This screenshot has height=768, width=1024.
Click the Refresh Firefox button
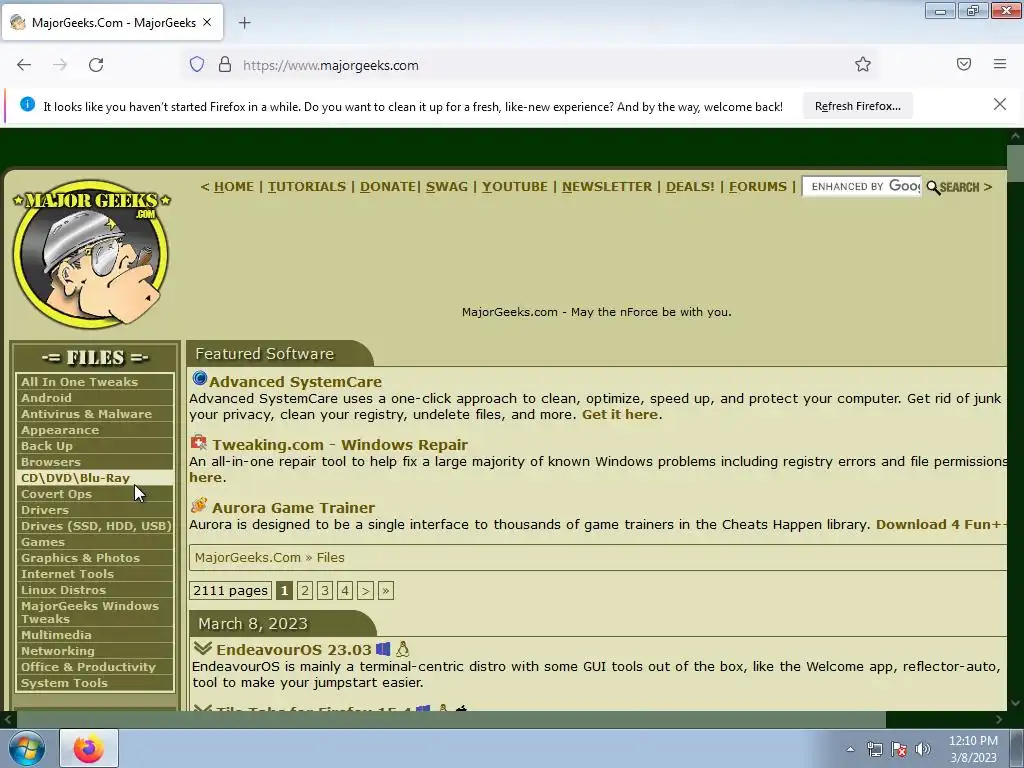[x=857, y=106]
